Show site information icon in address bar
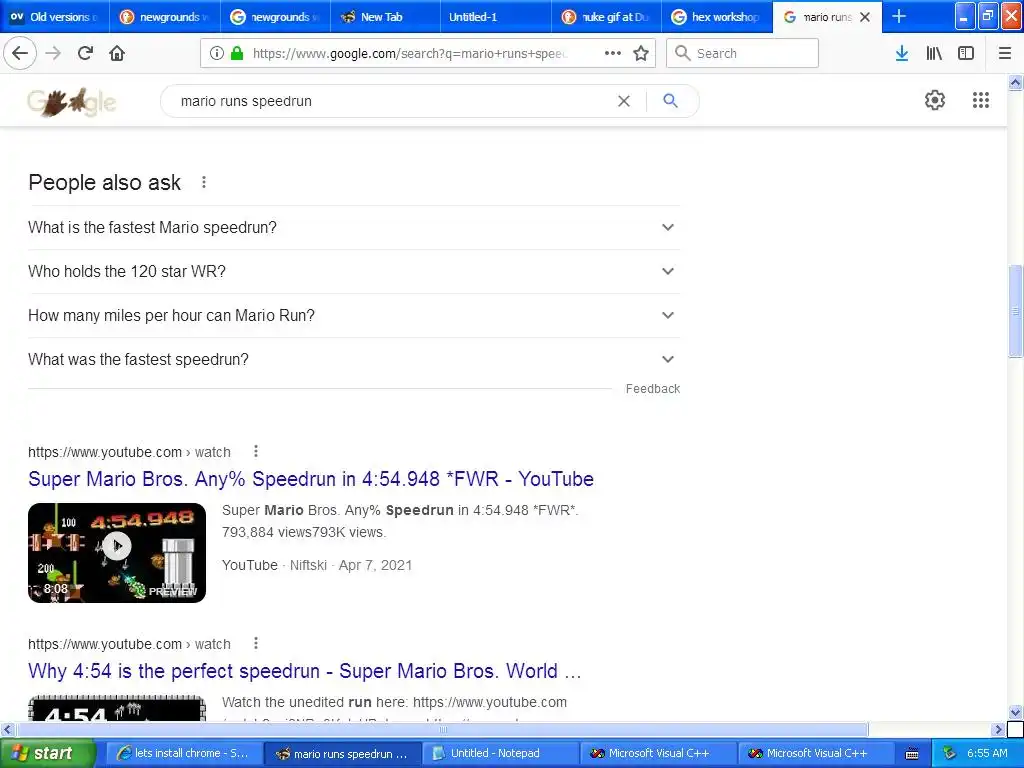This screenshot has width=1024, height=768. (217, 53)
